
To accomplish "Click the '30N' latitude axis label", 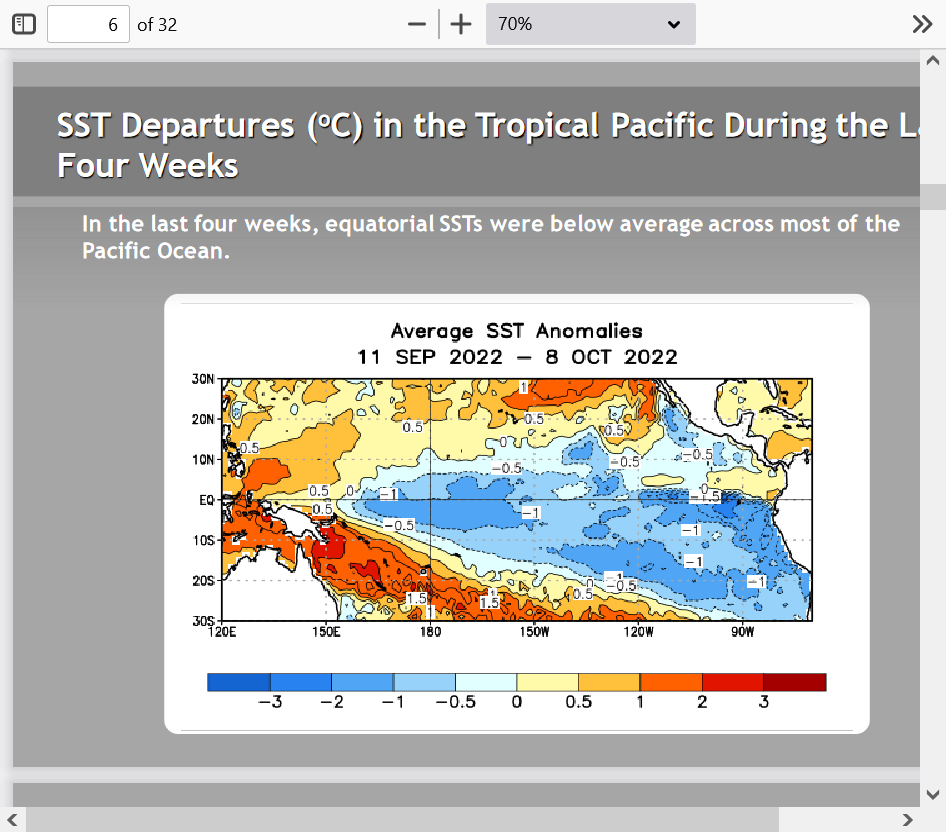I will [x=203, y=379].
